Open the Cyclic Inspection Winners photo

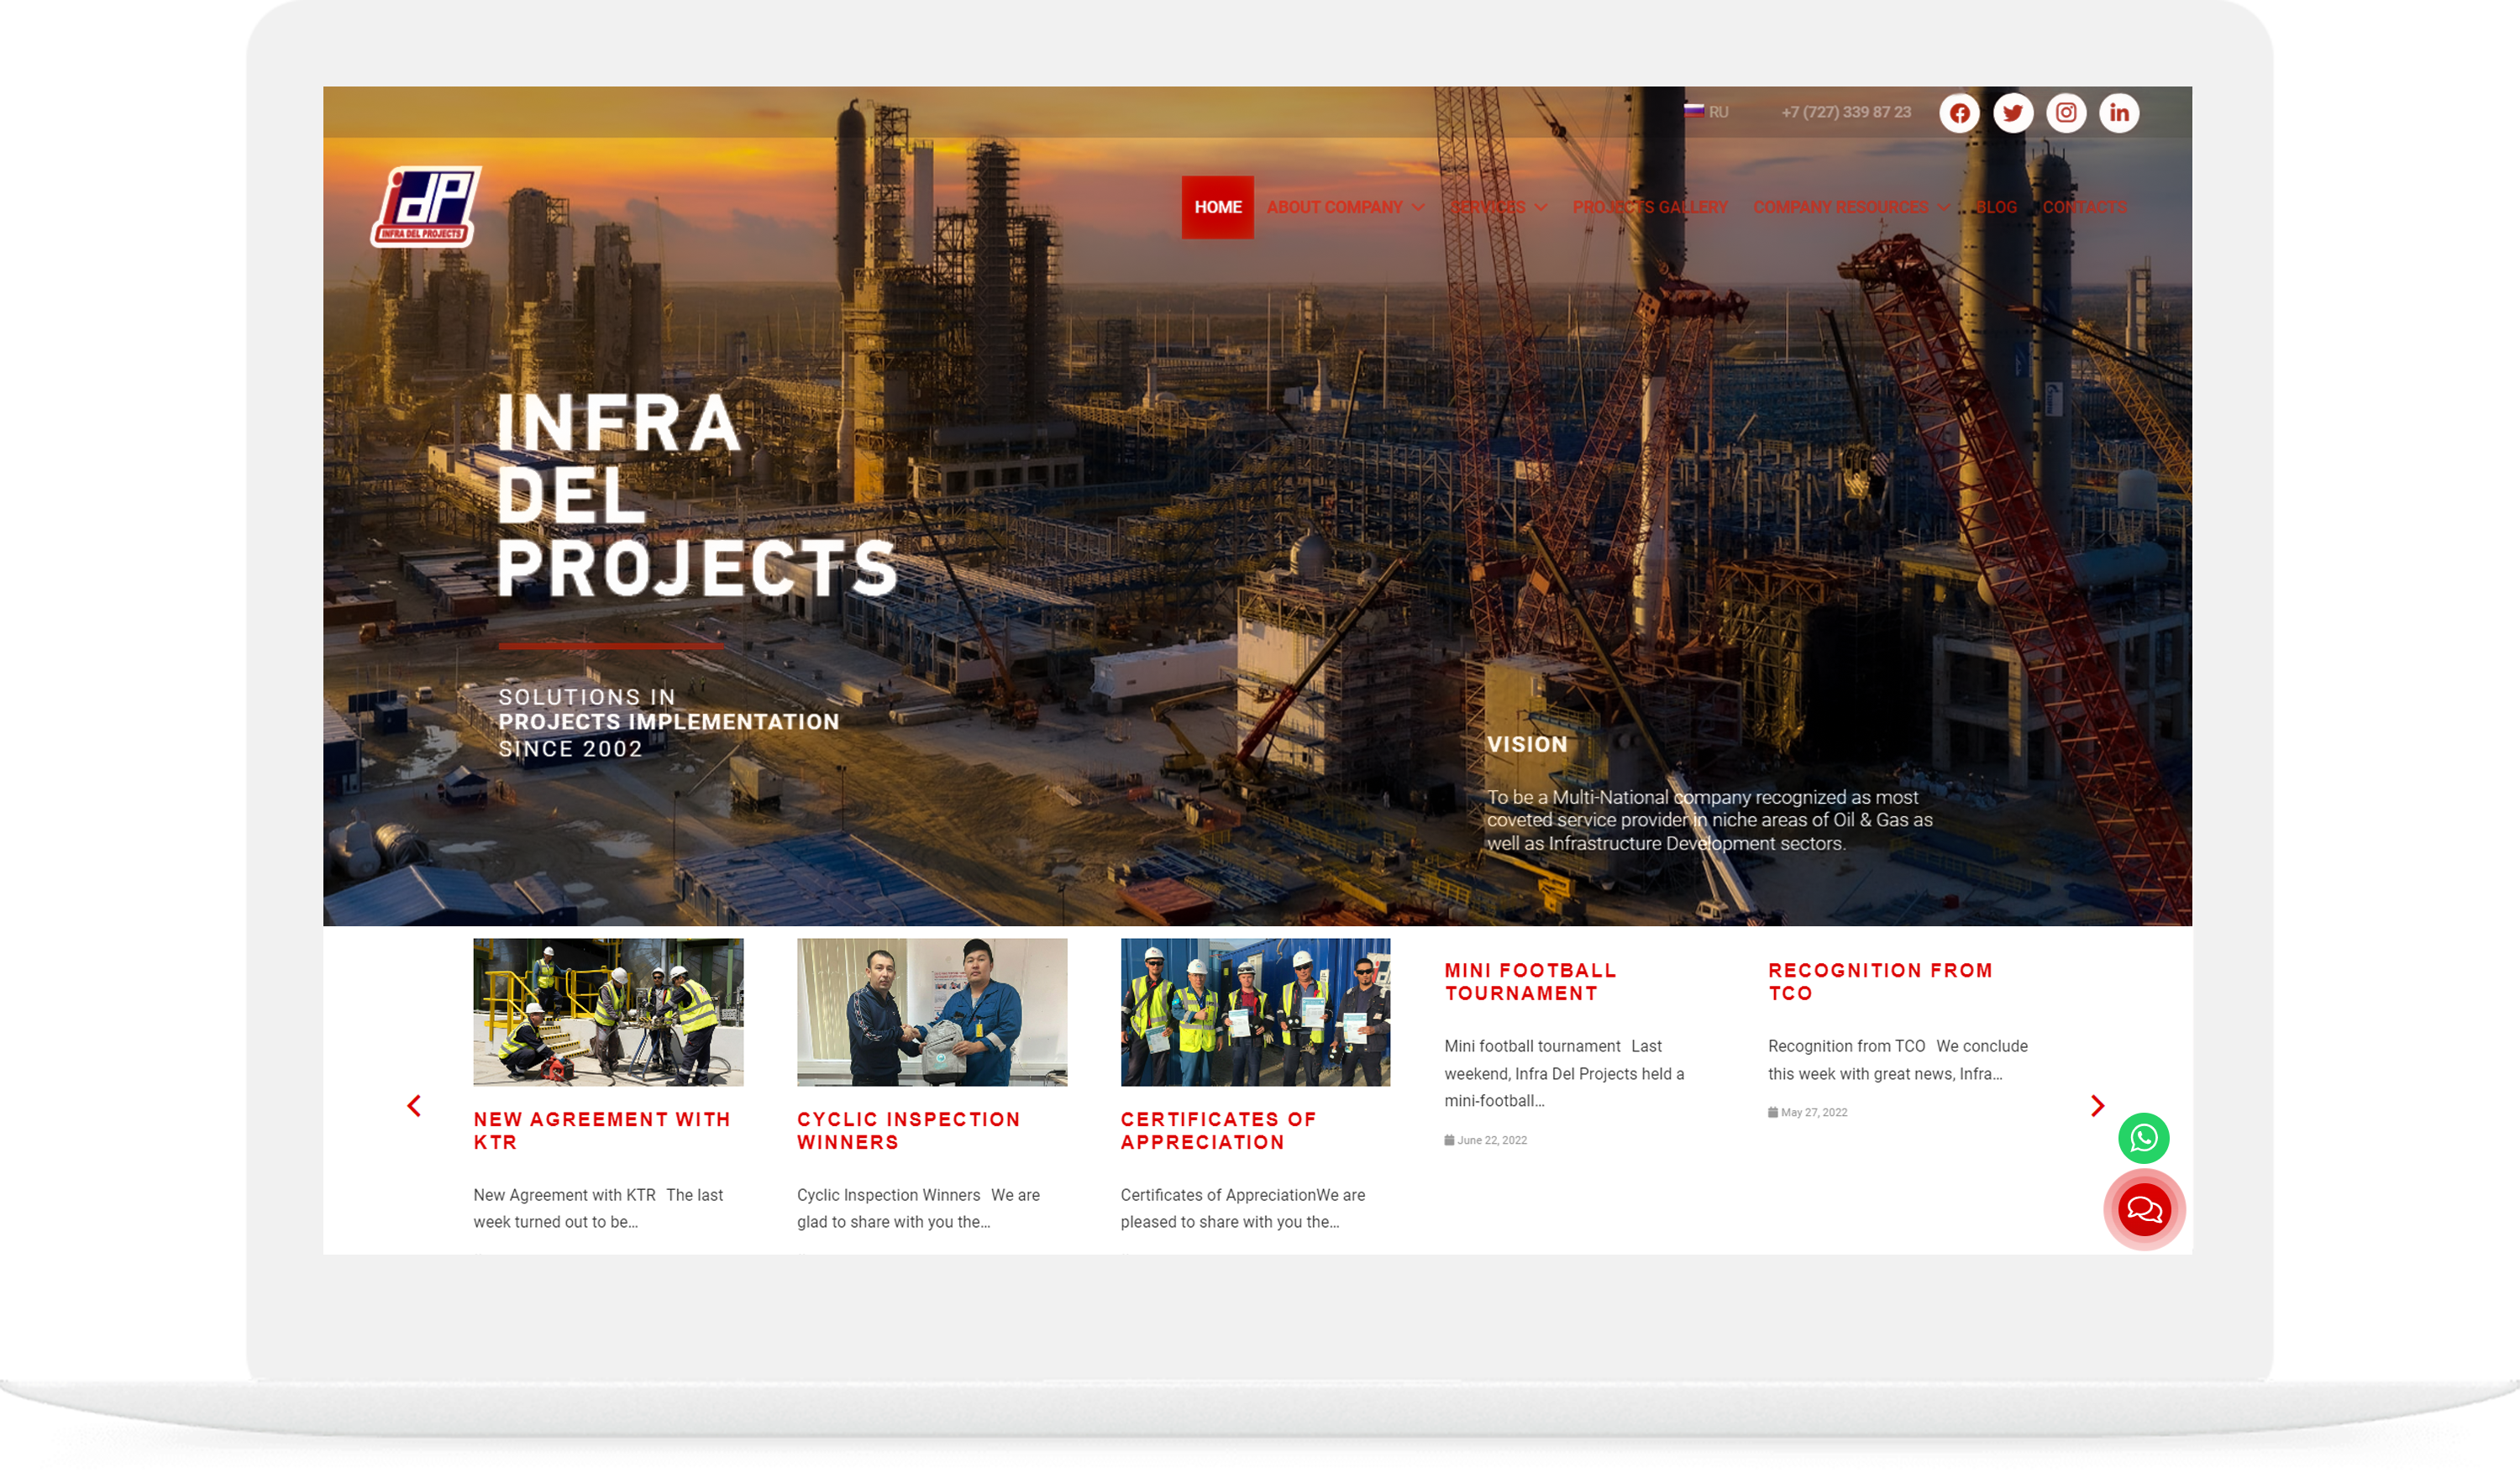tap(931, 1012)
